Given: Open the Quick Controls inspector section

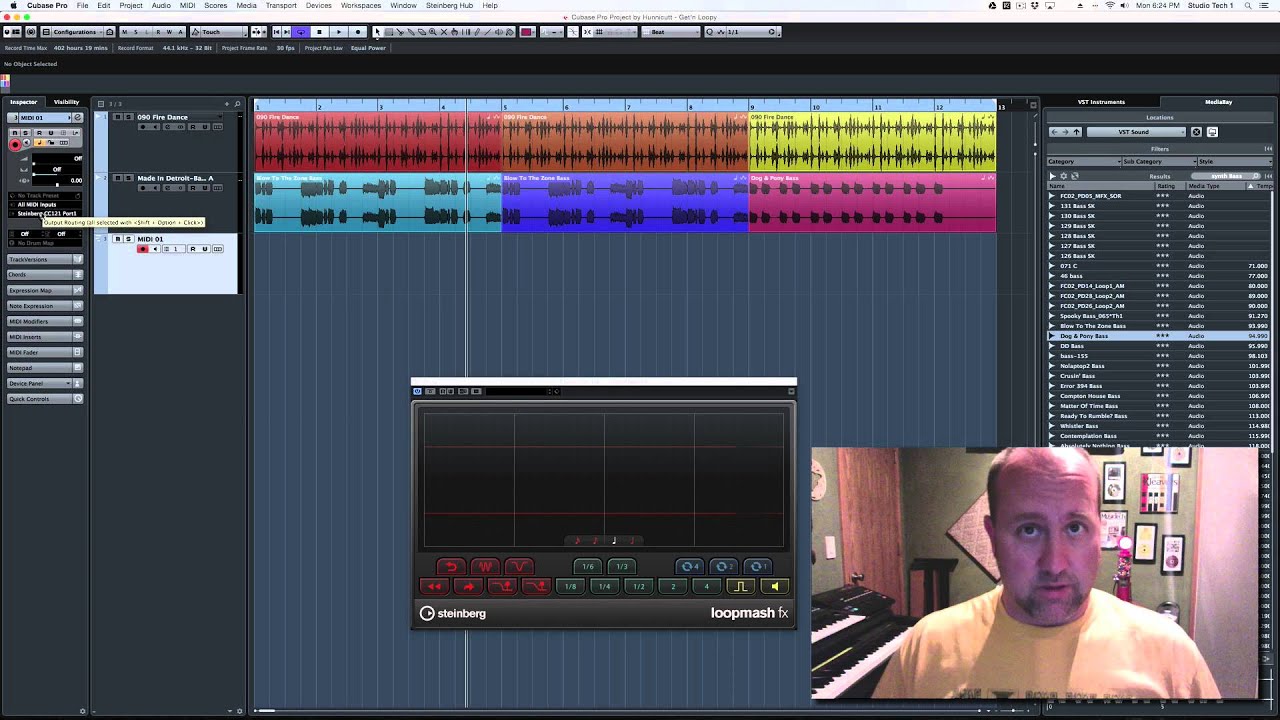Looking at the screenshot, I should coord(45,399).
